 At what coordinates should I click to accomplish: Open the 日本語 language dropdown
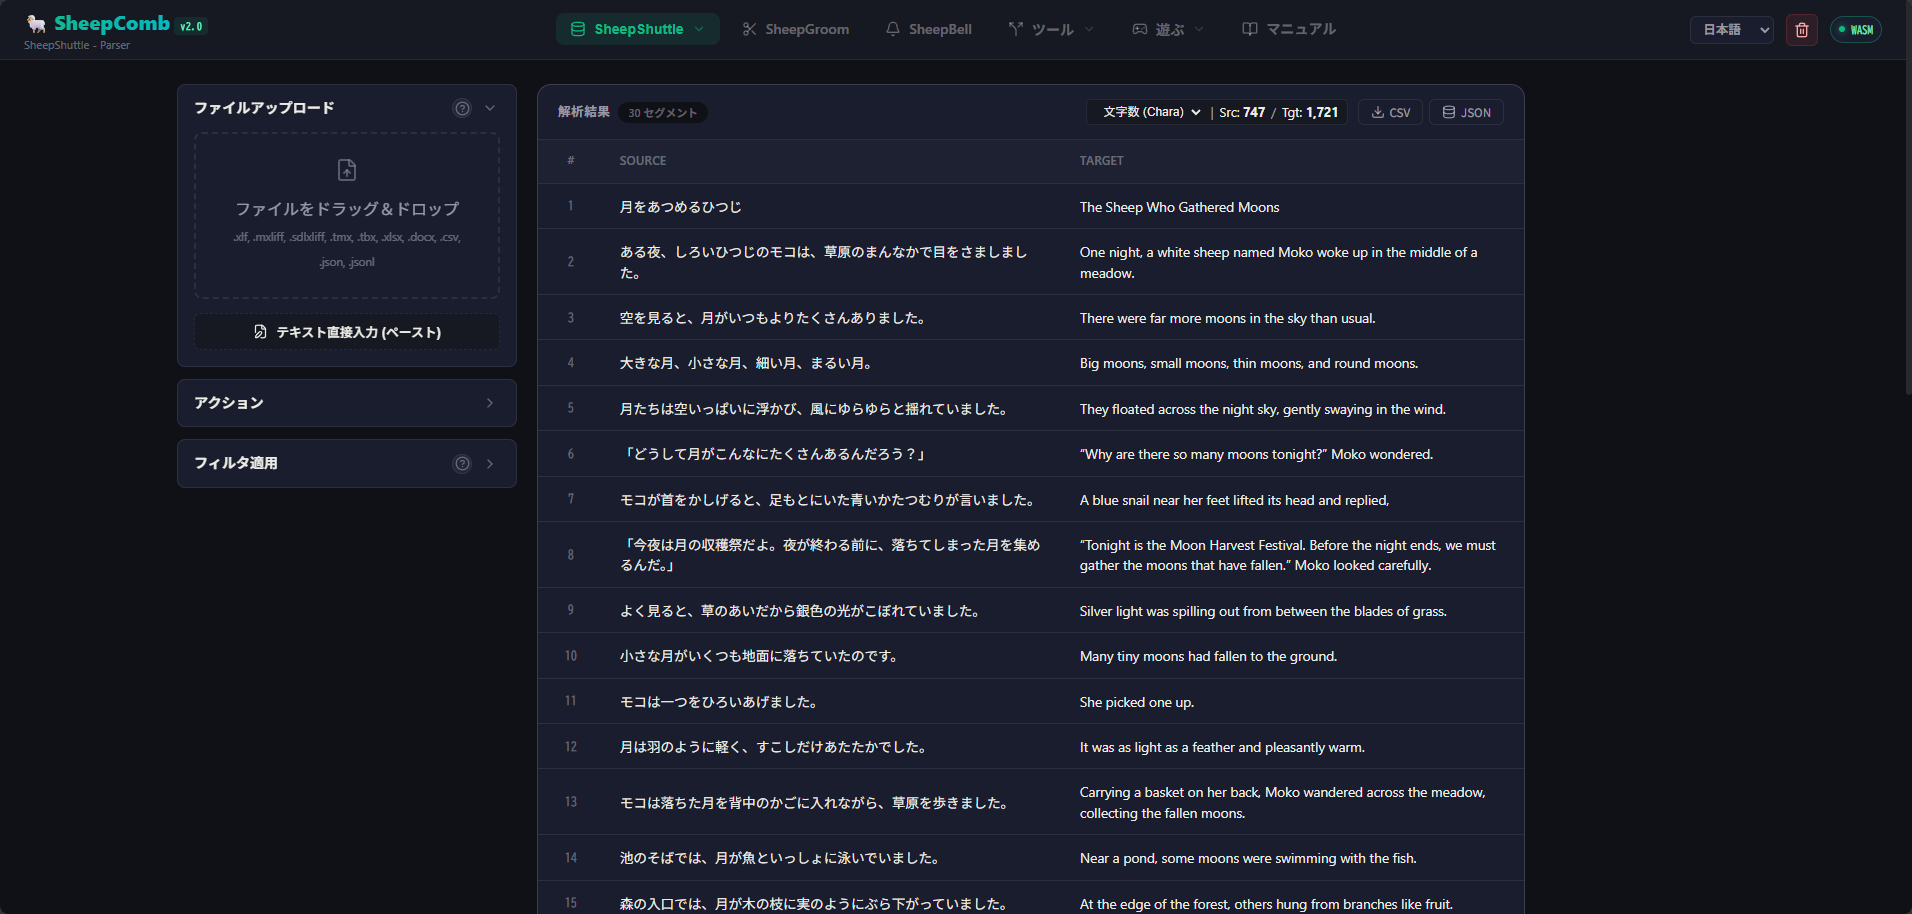pos(1732,30)
